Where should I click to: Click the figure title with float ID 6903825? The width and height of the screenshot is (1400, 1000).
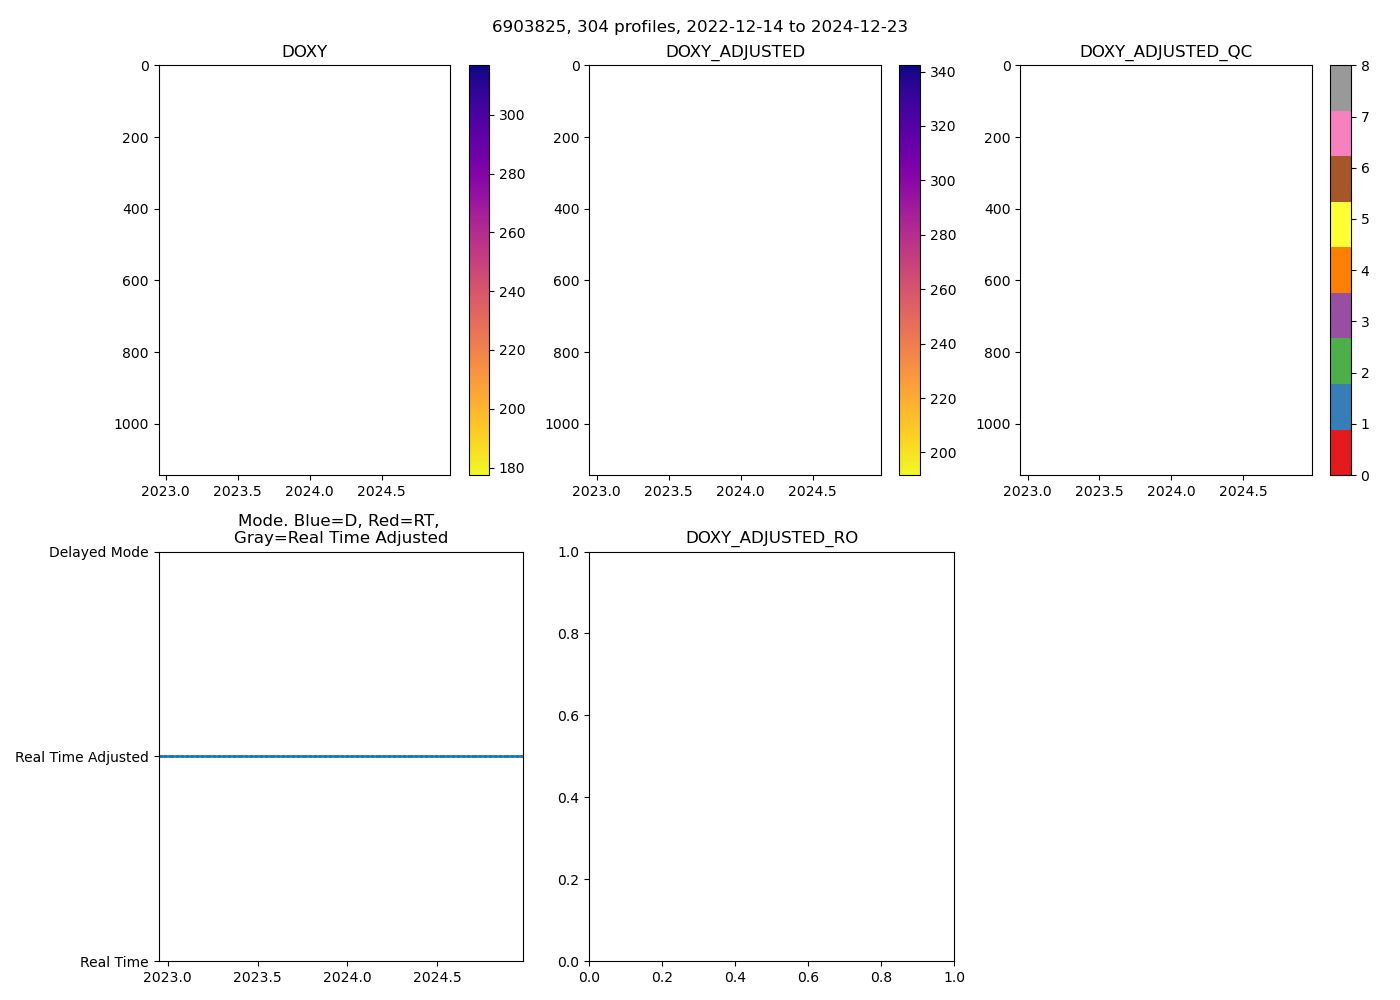[700, 27]
